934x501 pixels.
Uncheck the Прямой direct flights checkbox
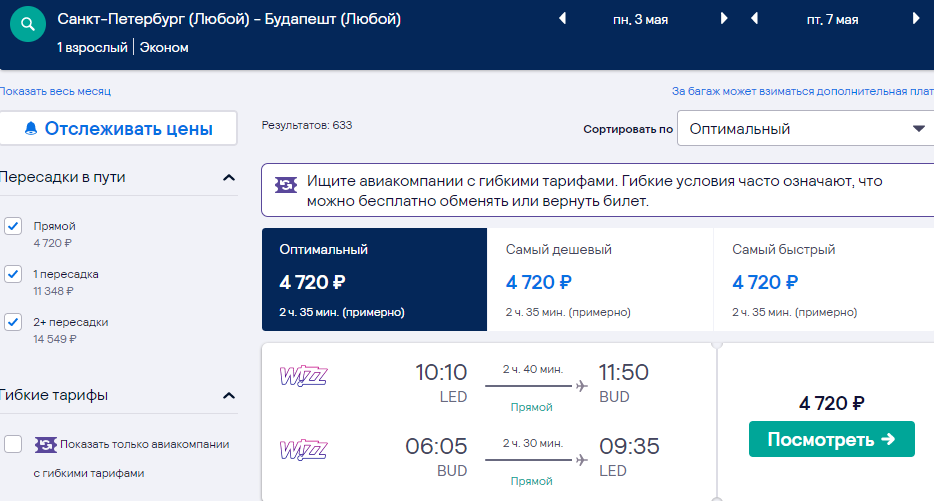pos(13,226)
